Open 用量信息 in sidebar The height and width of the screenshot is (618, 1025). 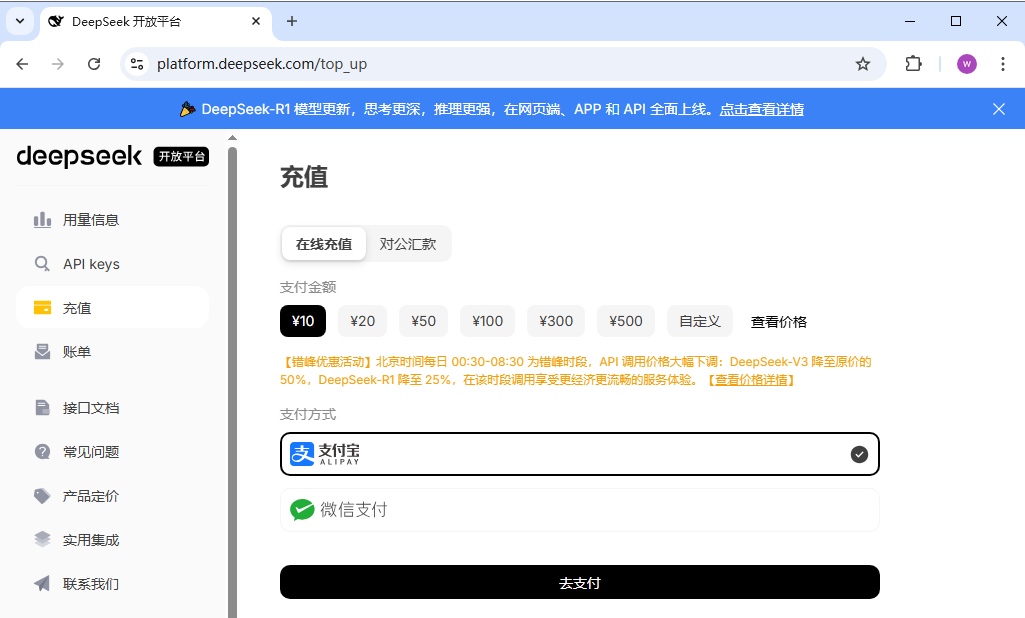[112, 220]
